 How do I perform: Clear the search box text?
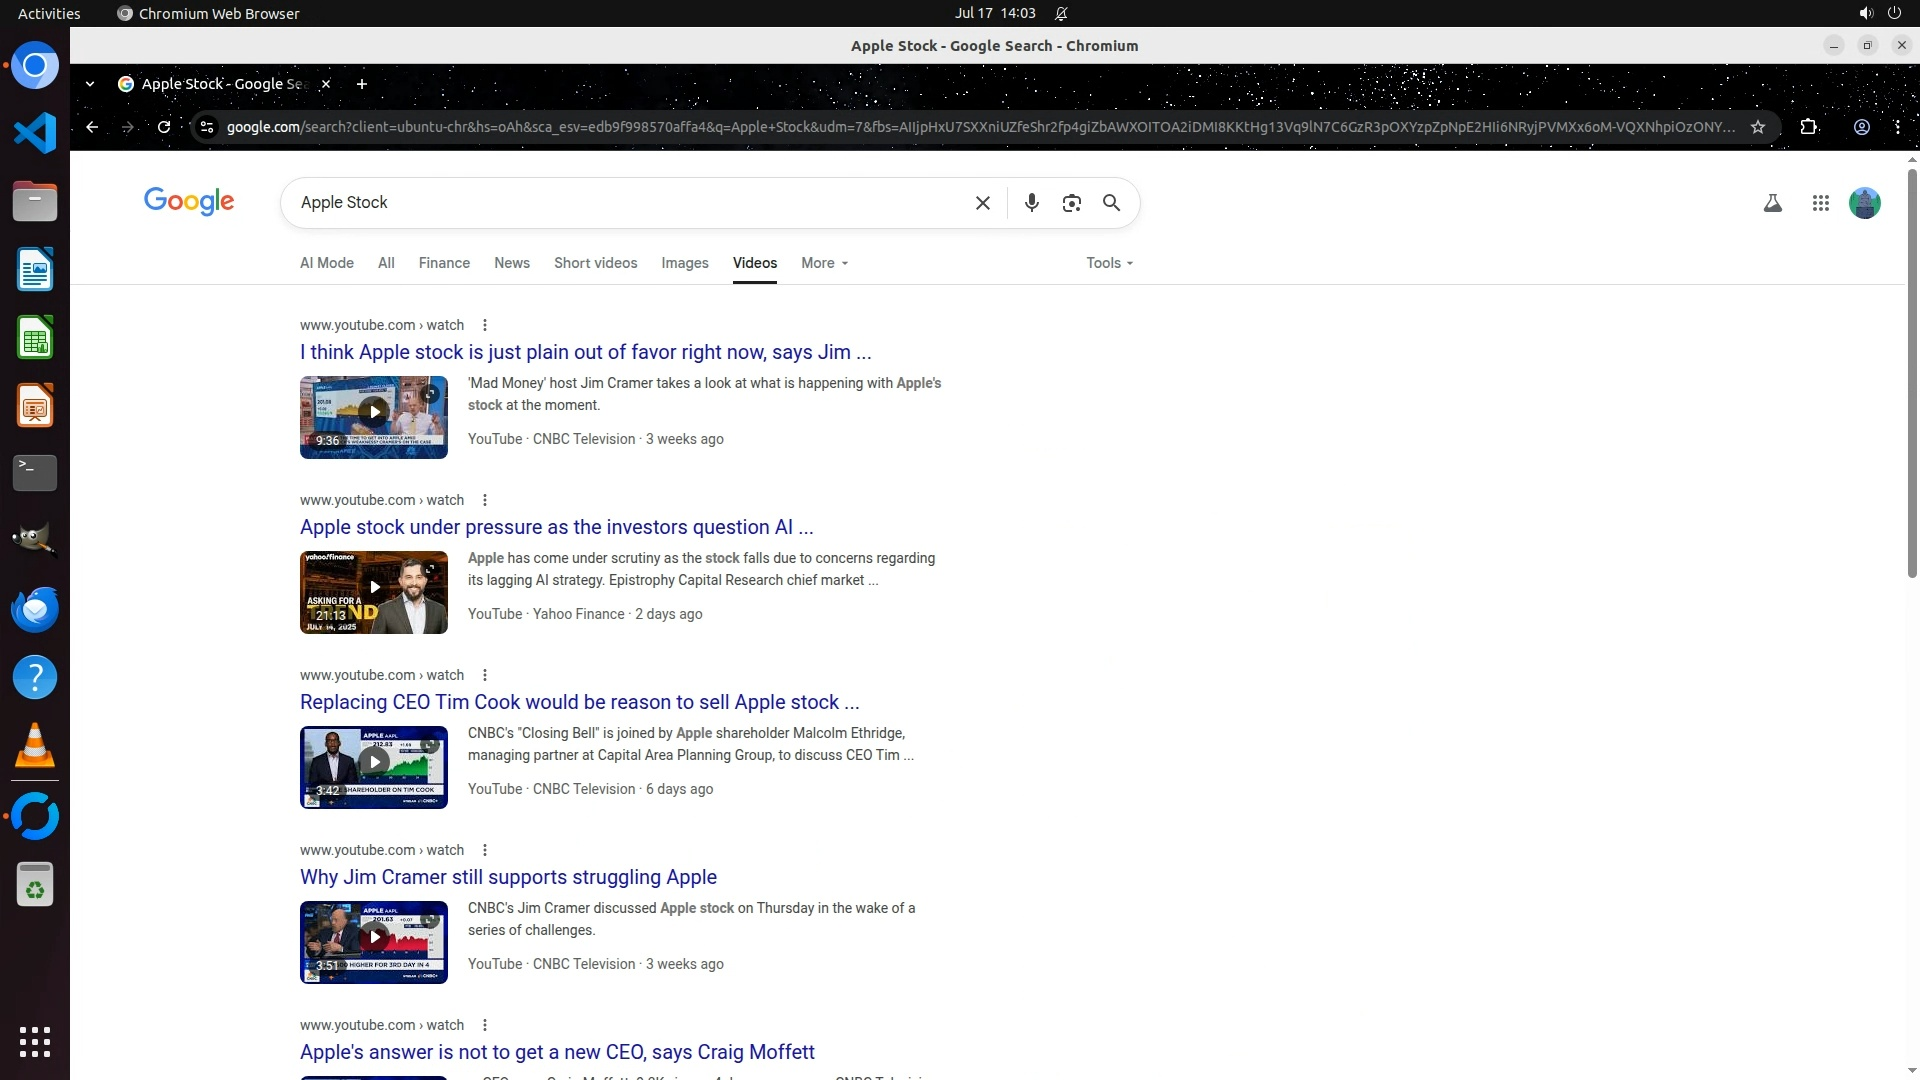982,203
